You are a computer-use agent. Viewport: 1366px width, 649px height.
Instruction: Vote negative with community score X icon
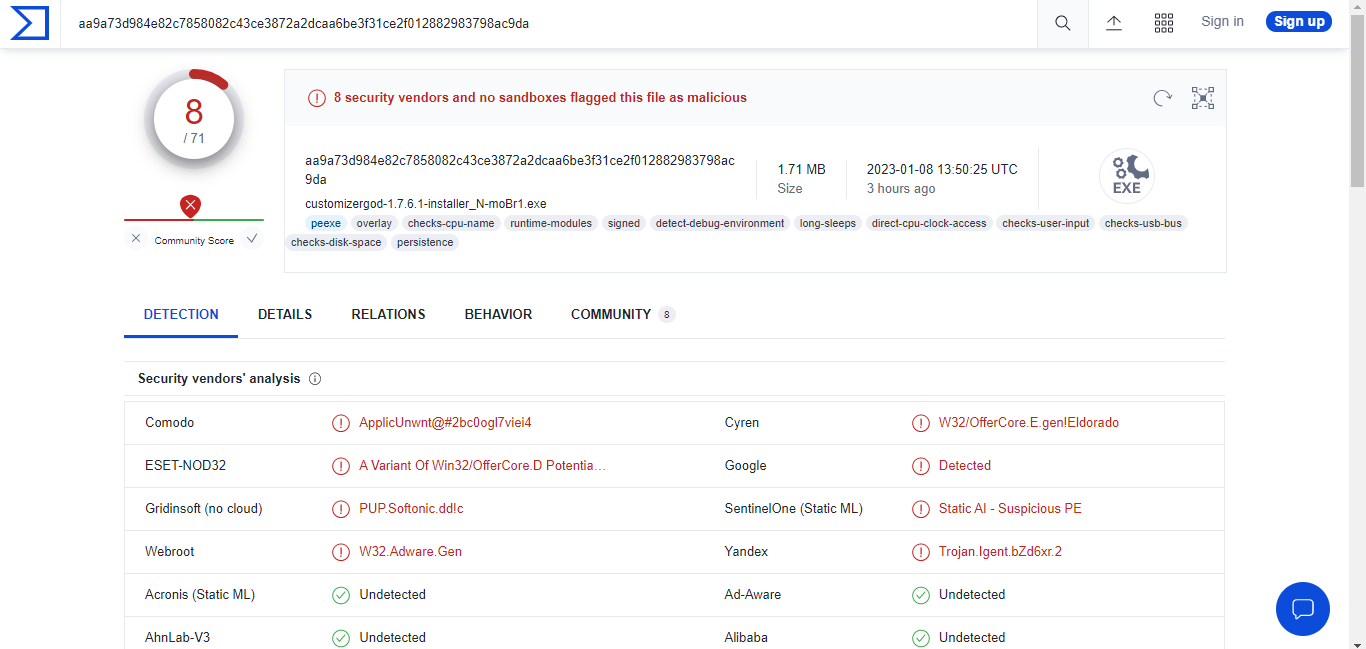tap(136, 239)
